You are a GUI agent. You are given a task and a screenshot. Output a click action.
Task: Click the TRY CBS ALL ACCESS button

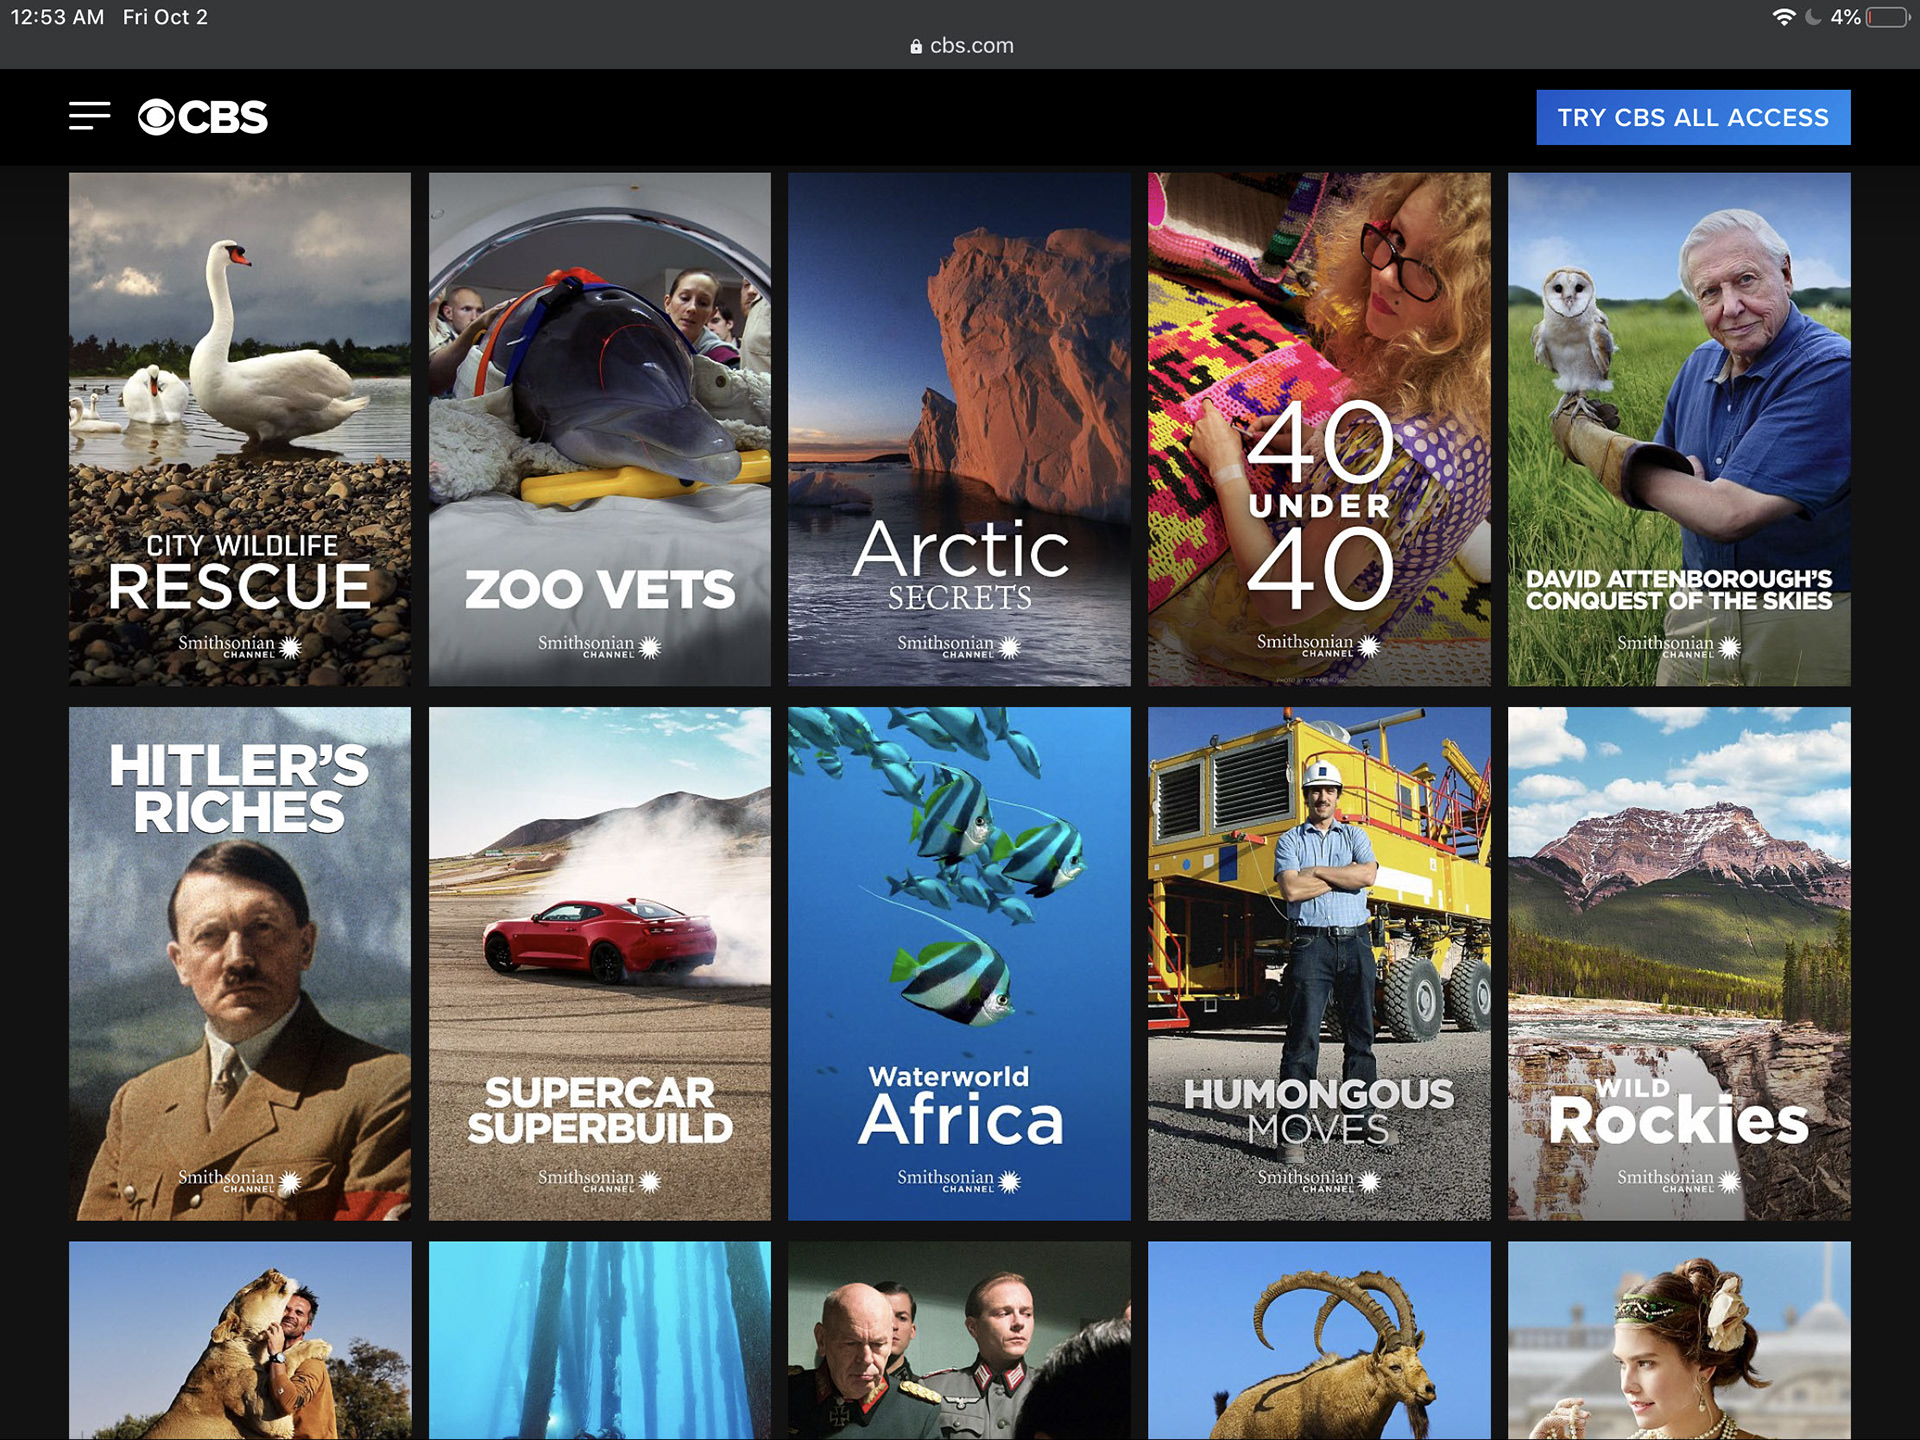1692,117
